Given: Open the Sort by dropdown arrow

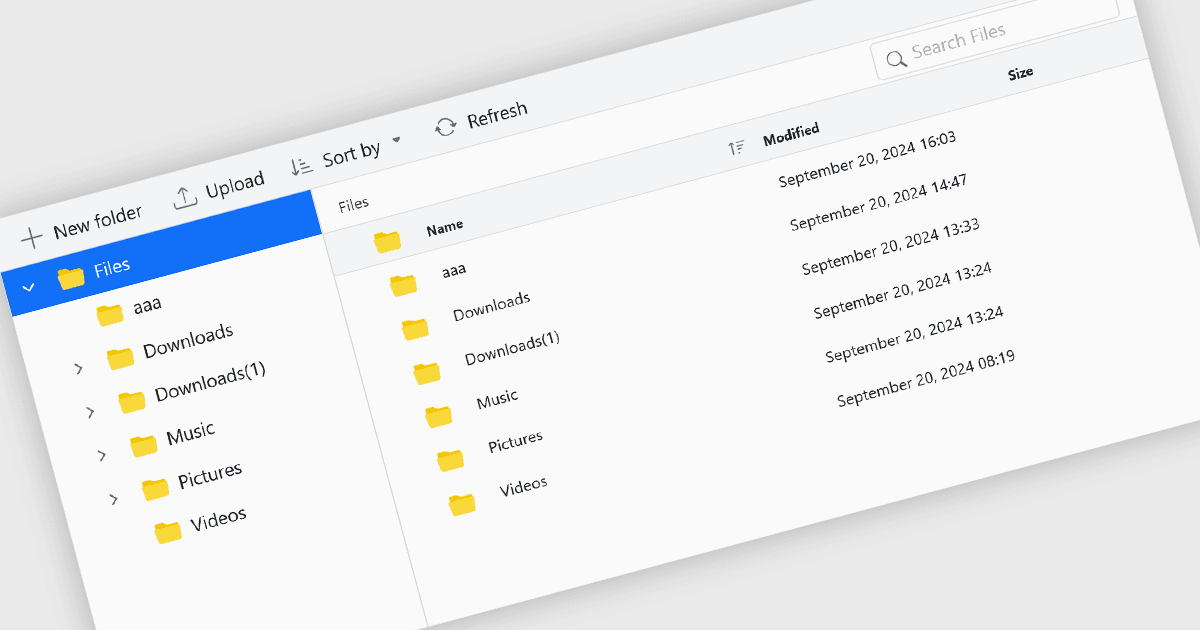Looking at the screenshot, I should pyautogui.click(x=396, y=139).
